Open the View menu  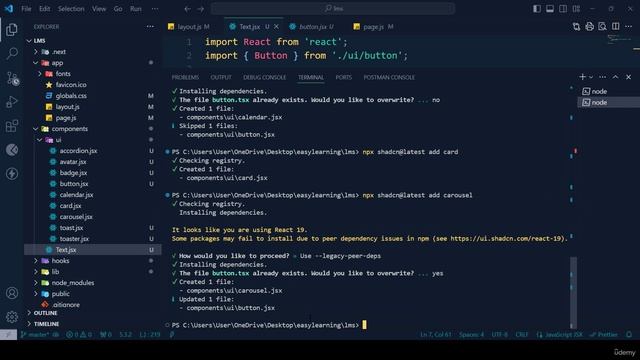tap(99, 9)
